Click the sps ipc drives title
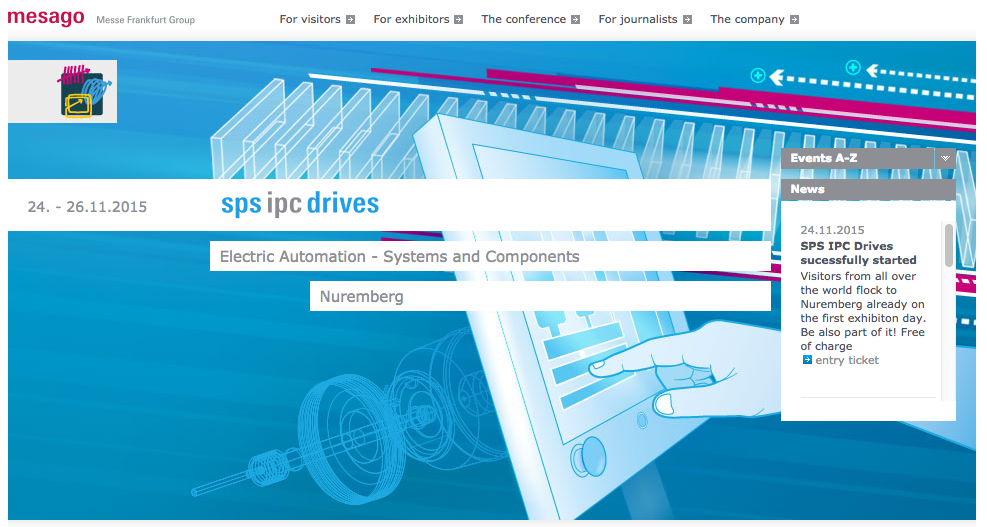 300,204
